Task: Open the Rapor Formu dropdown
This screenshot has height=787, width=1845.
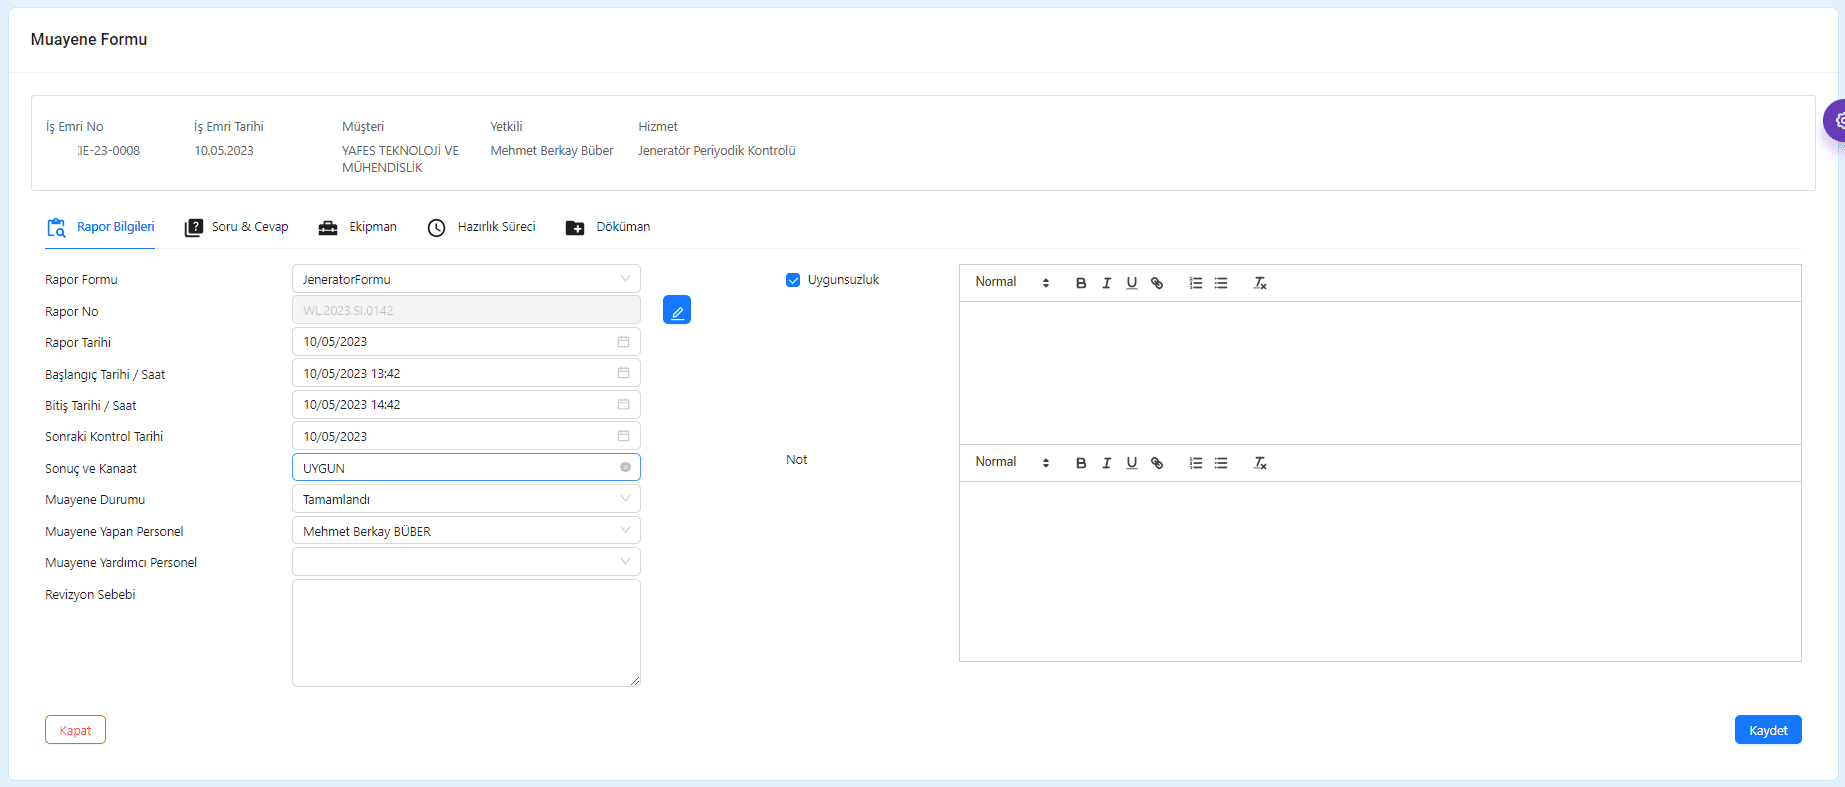Action: [466, 279]
